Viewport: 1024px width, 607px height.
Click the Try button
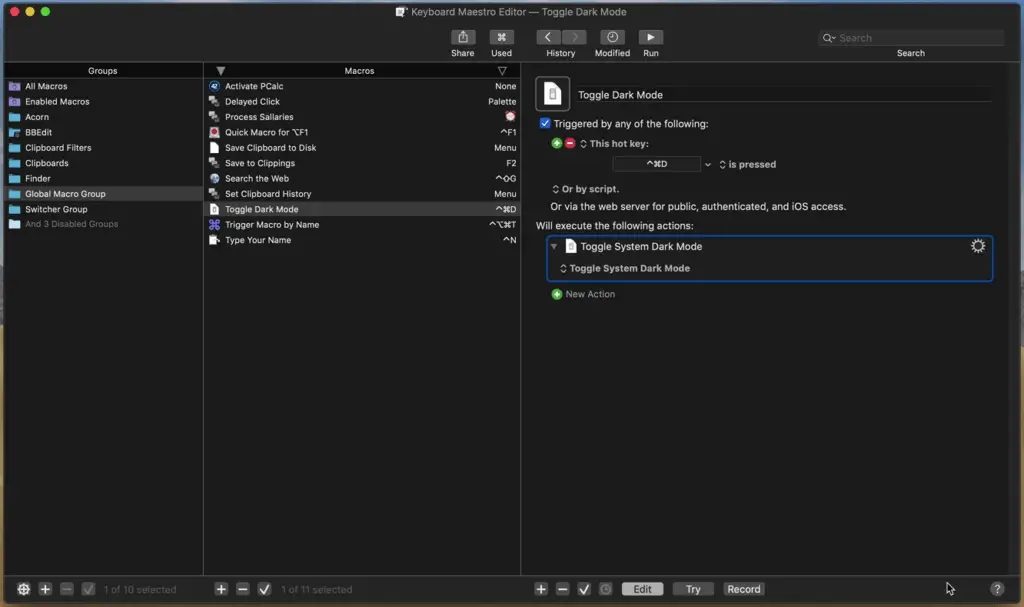click(x=693, y=589)
